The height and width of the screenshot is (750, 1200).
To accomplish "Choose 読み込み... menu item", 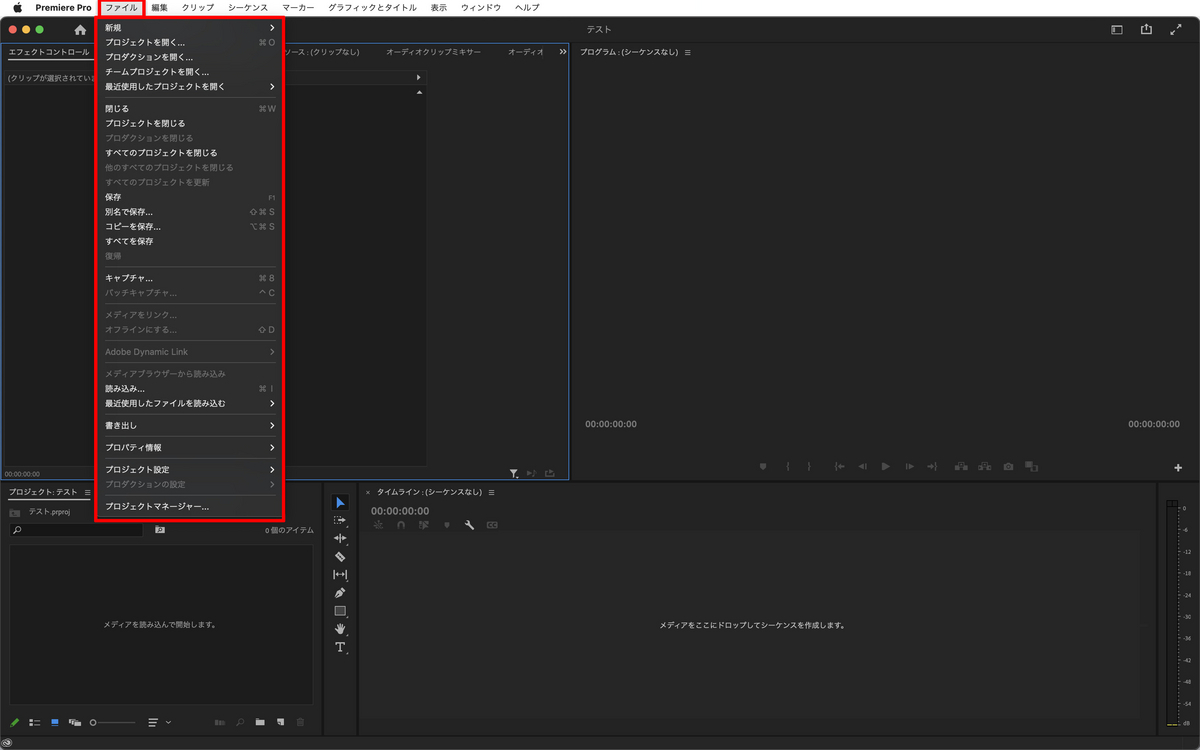I will pyautogui.click(x=190, y=388).
